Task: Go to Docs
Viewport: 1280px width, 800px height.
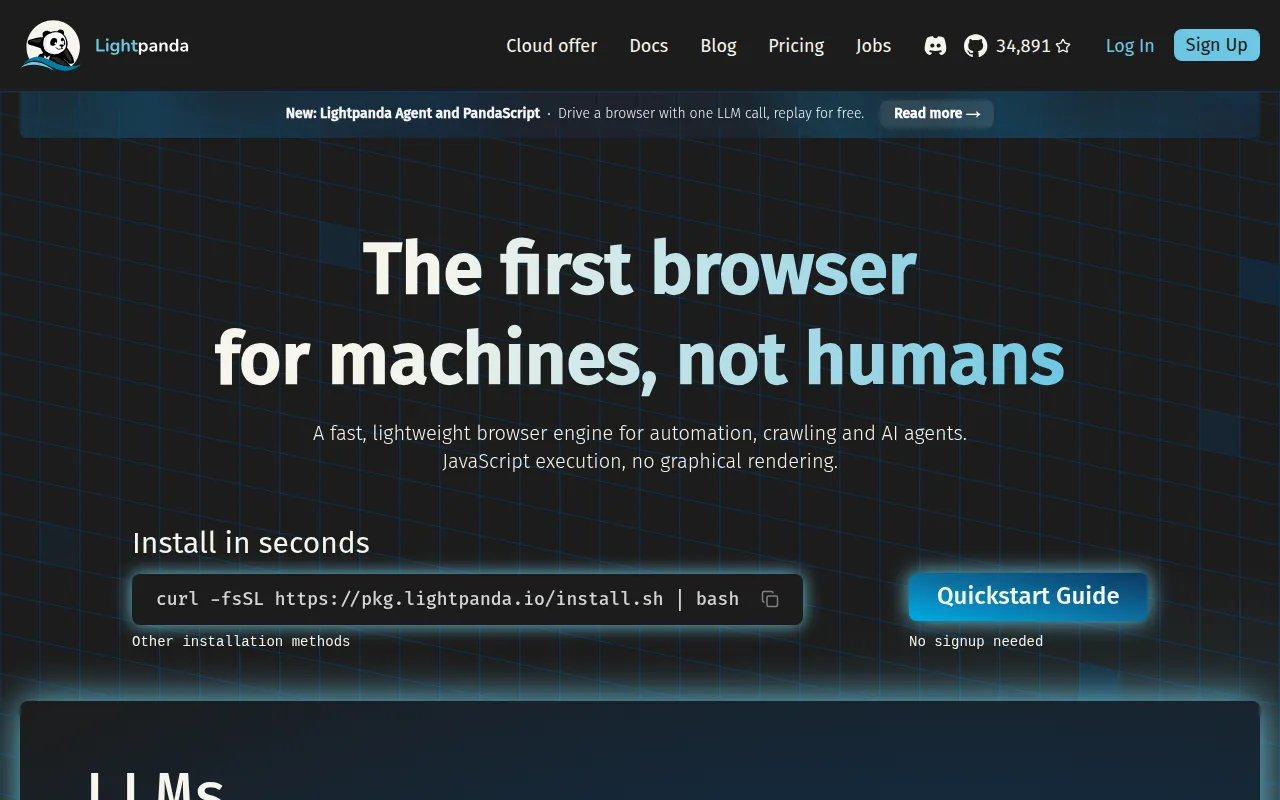Action: (x=649, y=46)
